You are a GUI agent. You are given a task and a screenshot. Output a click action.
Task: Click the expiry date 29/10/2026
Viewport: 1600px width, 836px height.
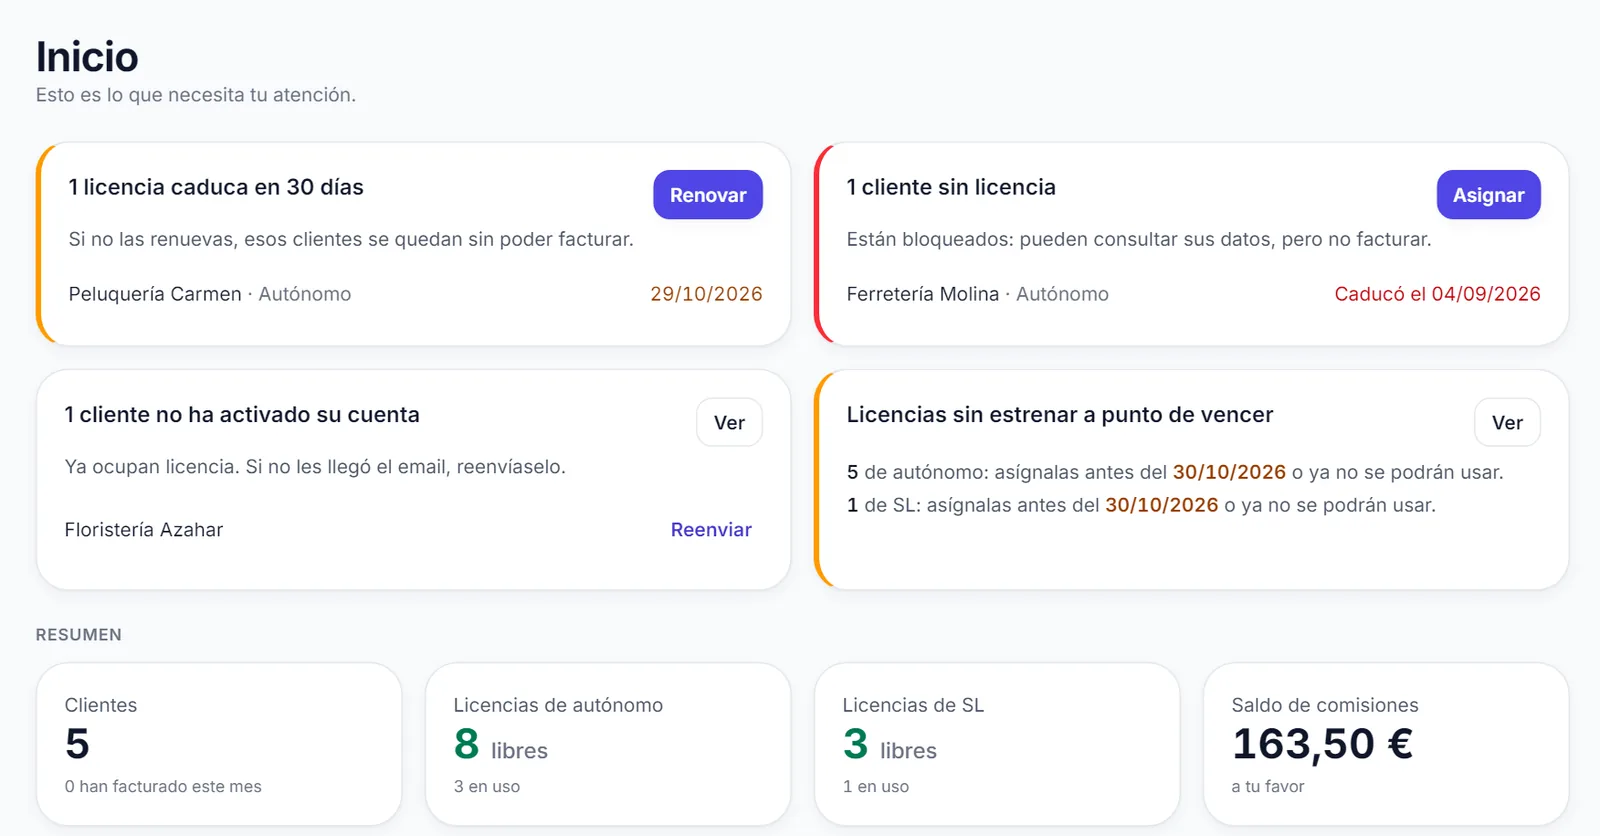706,294
